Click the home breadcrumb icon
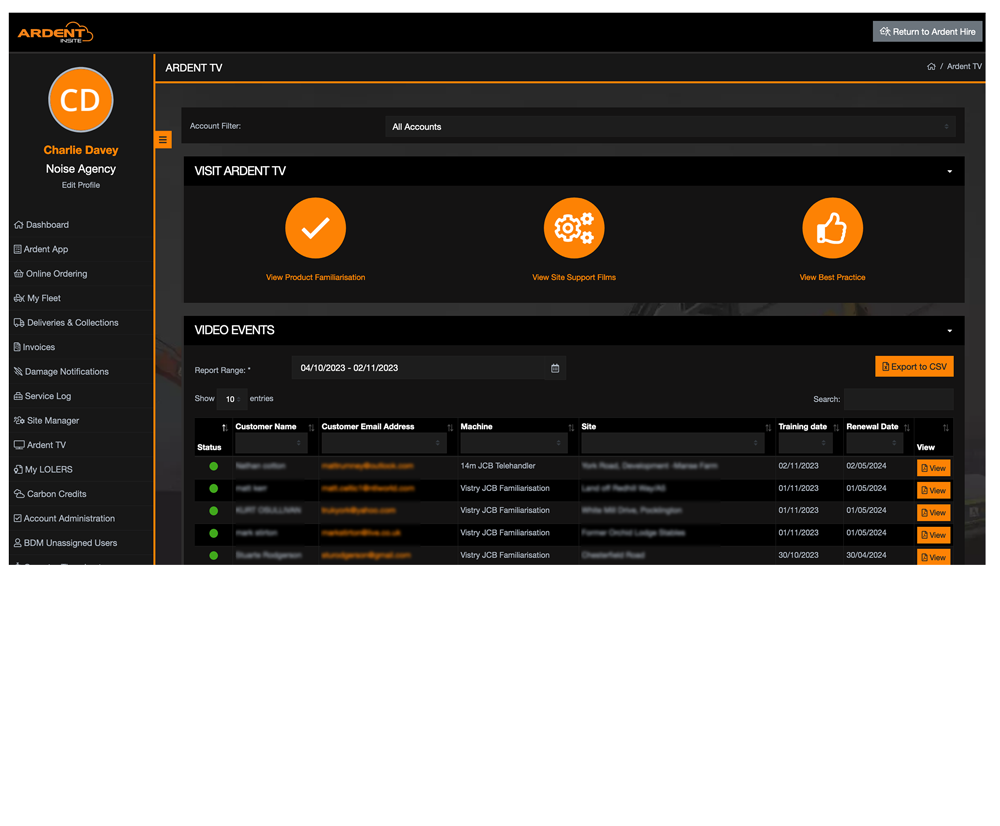Viewport: 1000px width, 826px height. [931, 66]
